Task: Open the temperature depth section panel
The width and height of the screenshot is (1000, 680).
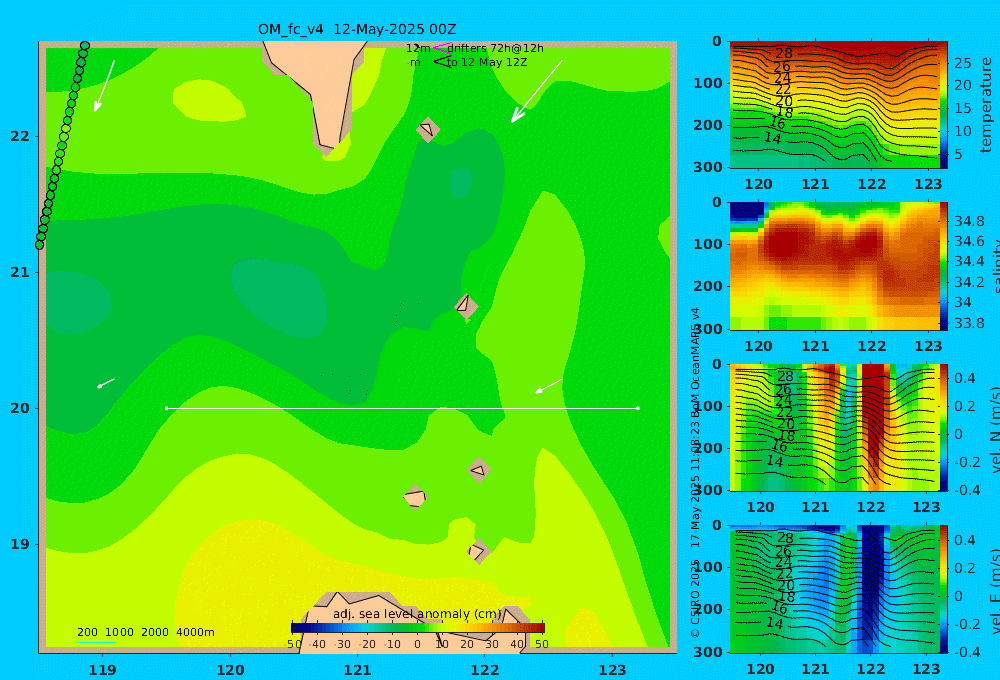Action: 834,105
